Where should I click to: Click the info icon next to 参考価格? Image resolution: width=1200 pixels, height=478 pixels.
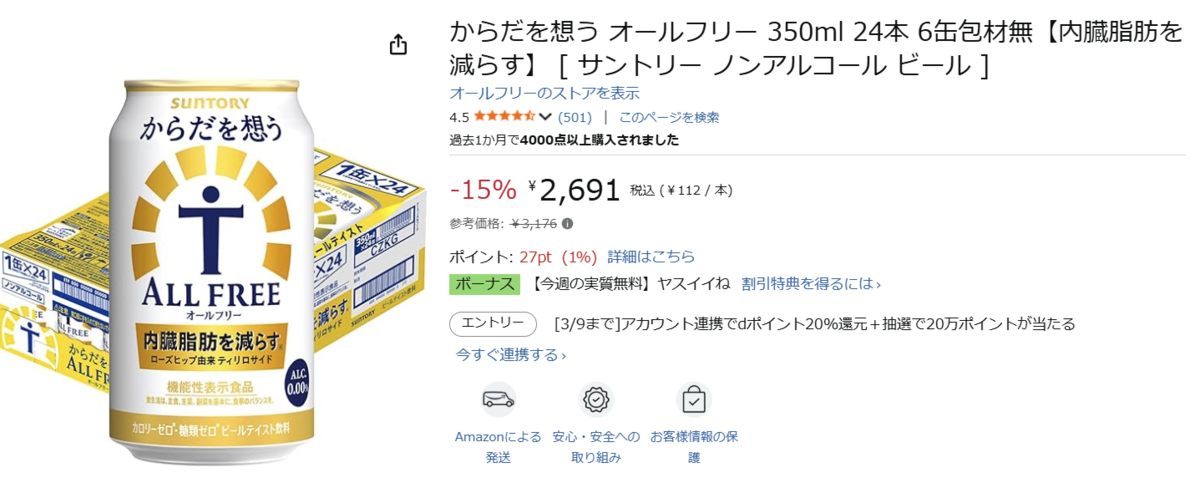coord(568,224)
